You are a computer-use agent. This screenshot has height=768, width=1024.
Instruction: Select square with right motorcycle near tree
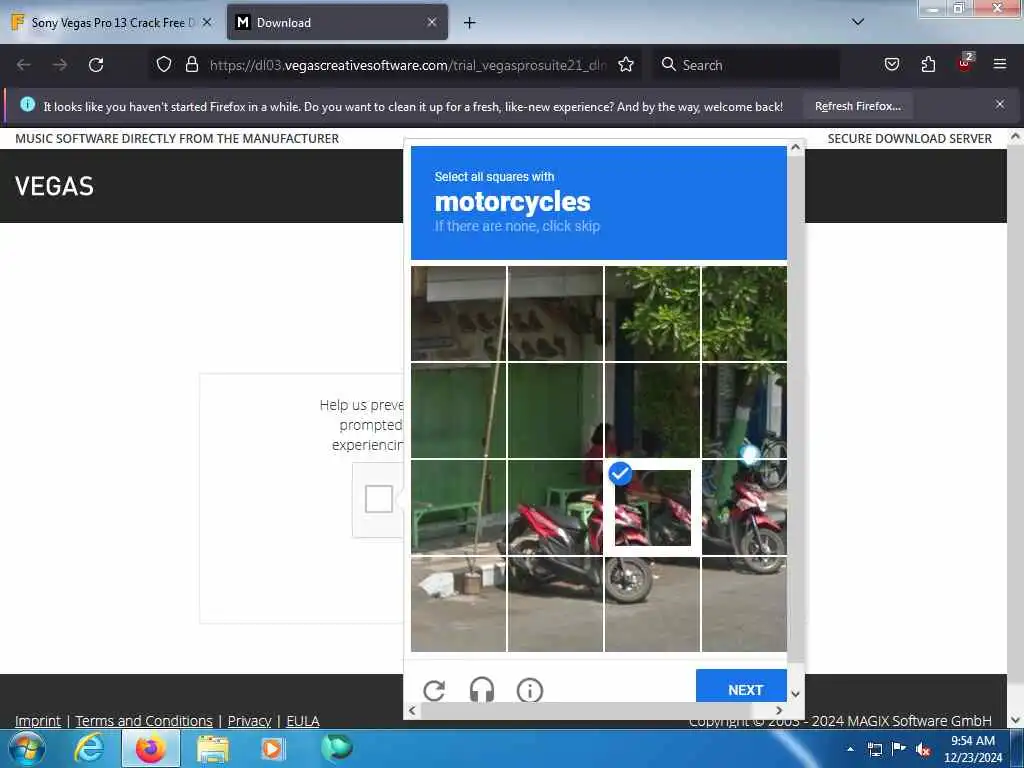click(744, 507)
